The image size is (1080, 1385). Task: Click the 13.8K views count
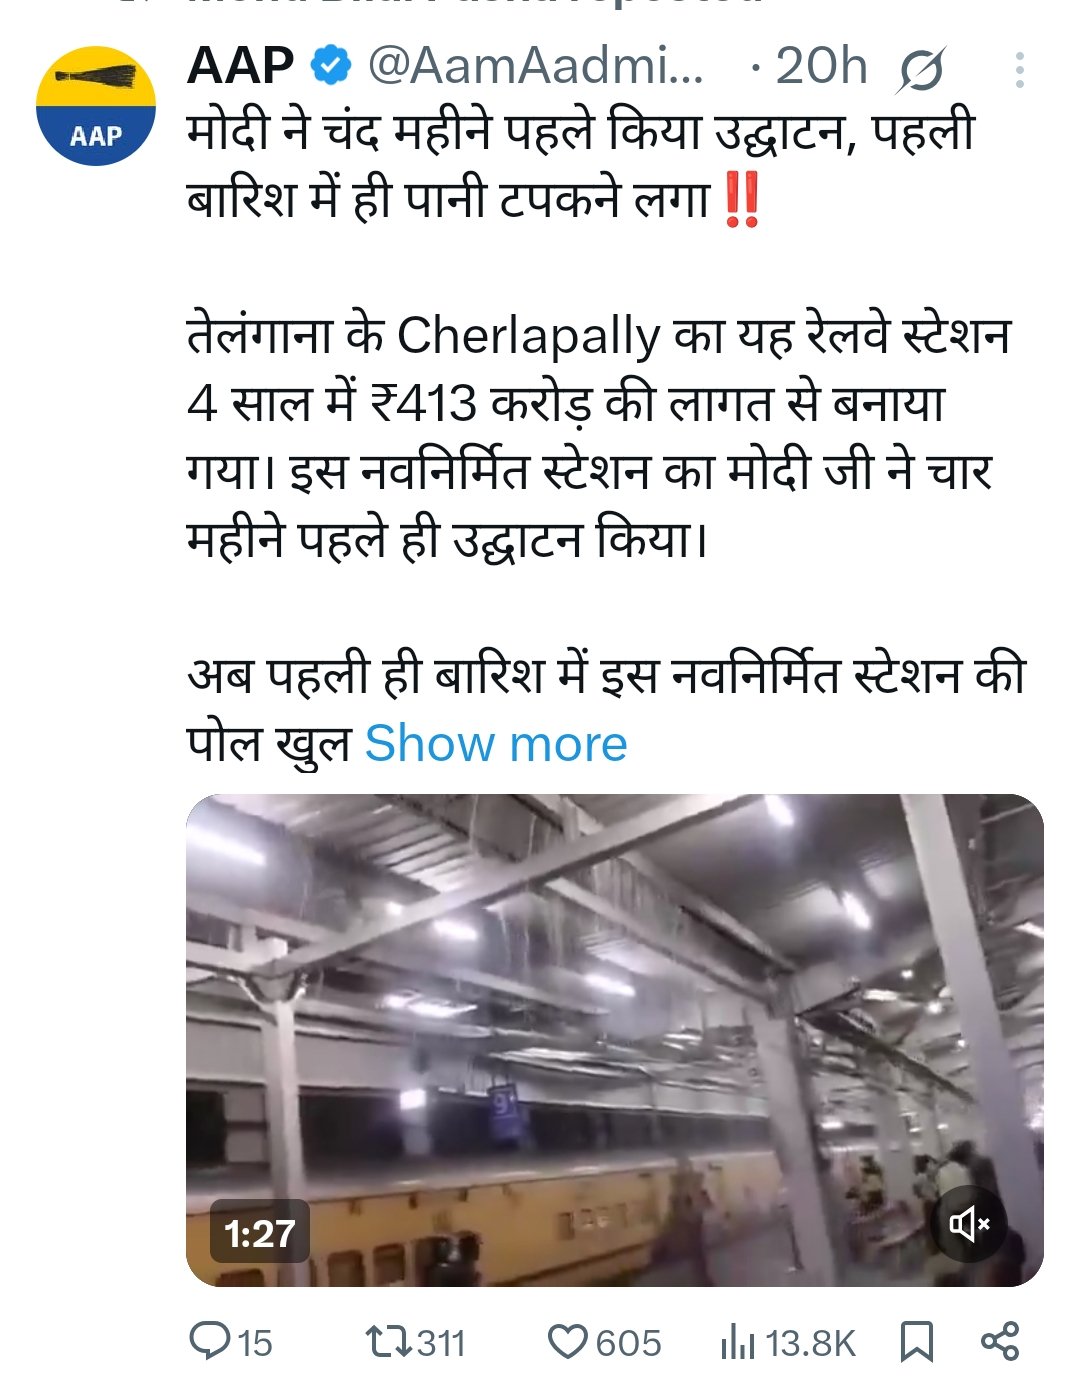click(810, 1343)
